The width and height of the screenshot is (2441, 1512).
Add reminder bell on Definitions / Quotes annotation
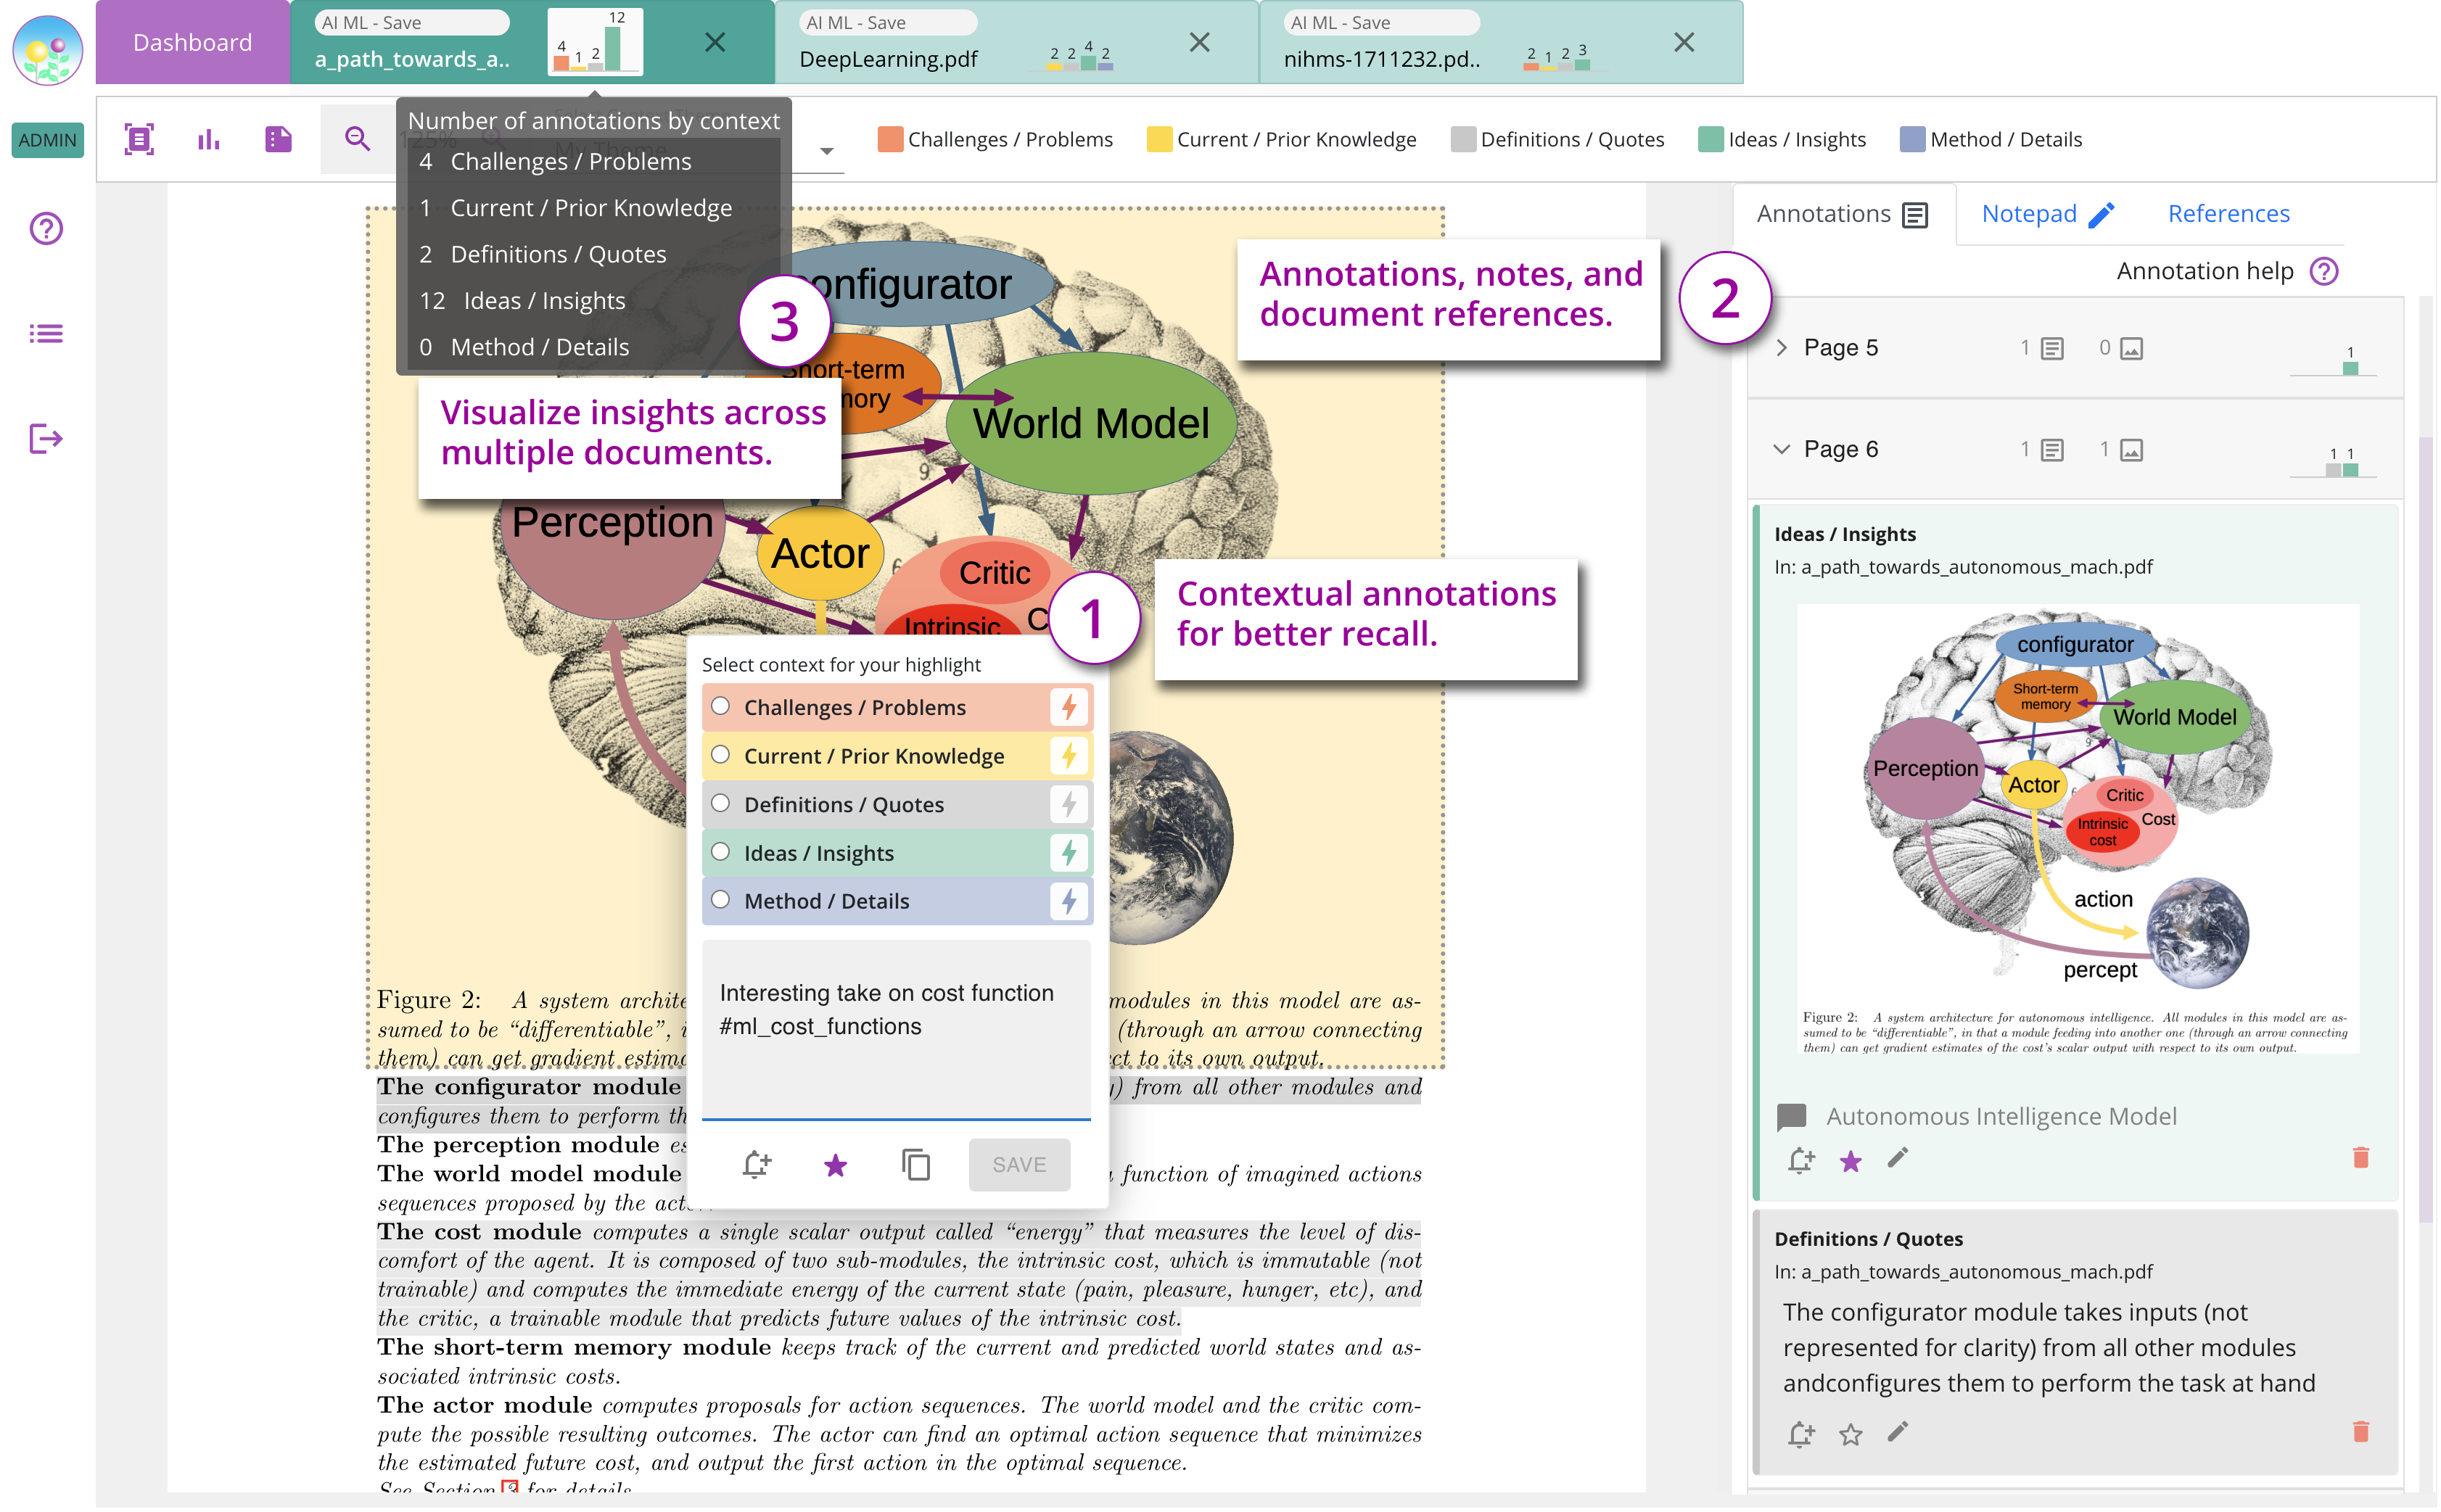coord(1800,1435)
